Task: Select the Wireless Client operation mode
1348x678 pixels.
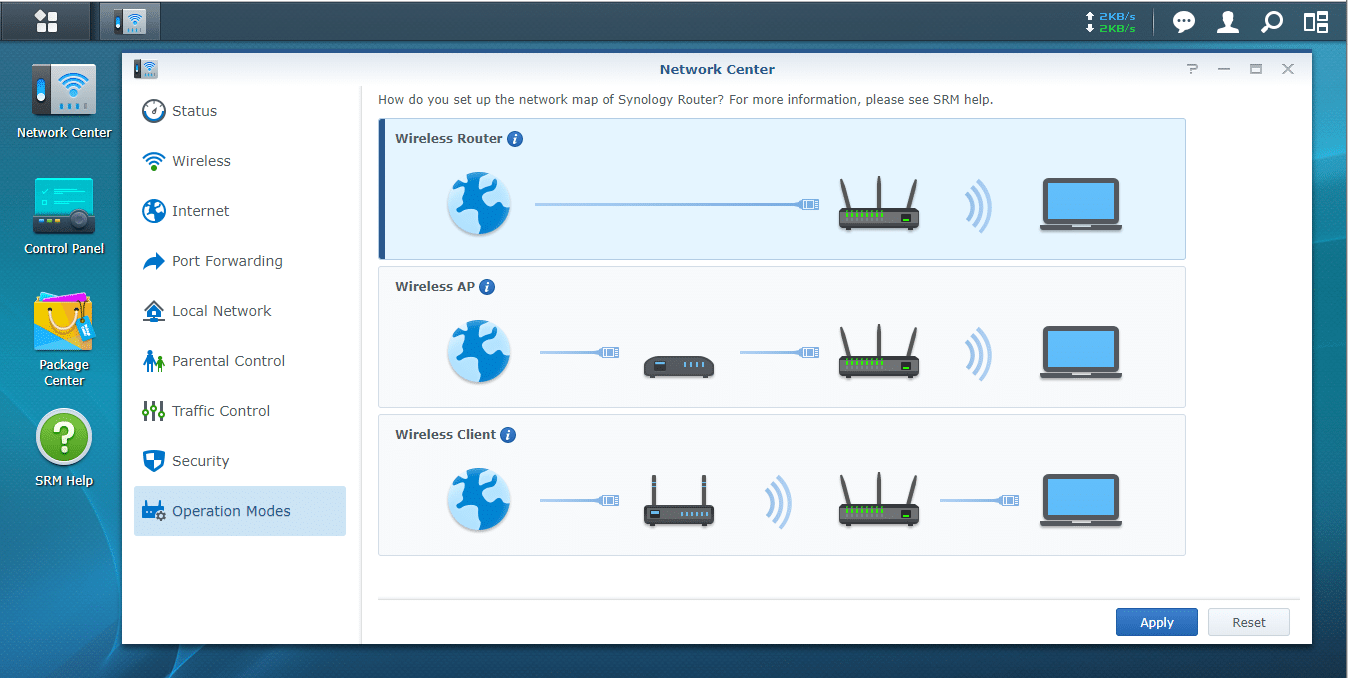Action: click(x=781, y=485)
